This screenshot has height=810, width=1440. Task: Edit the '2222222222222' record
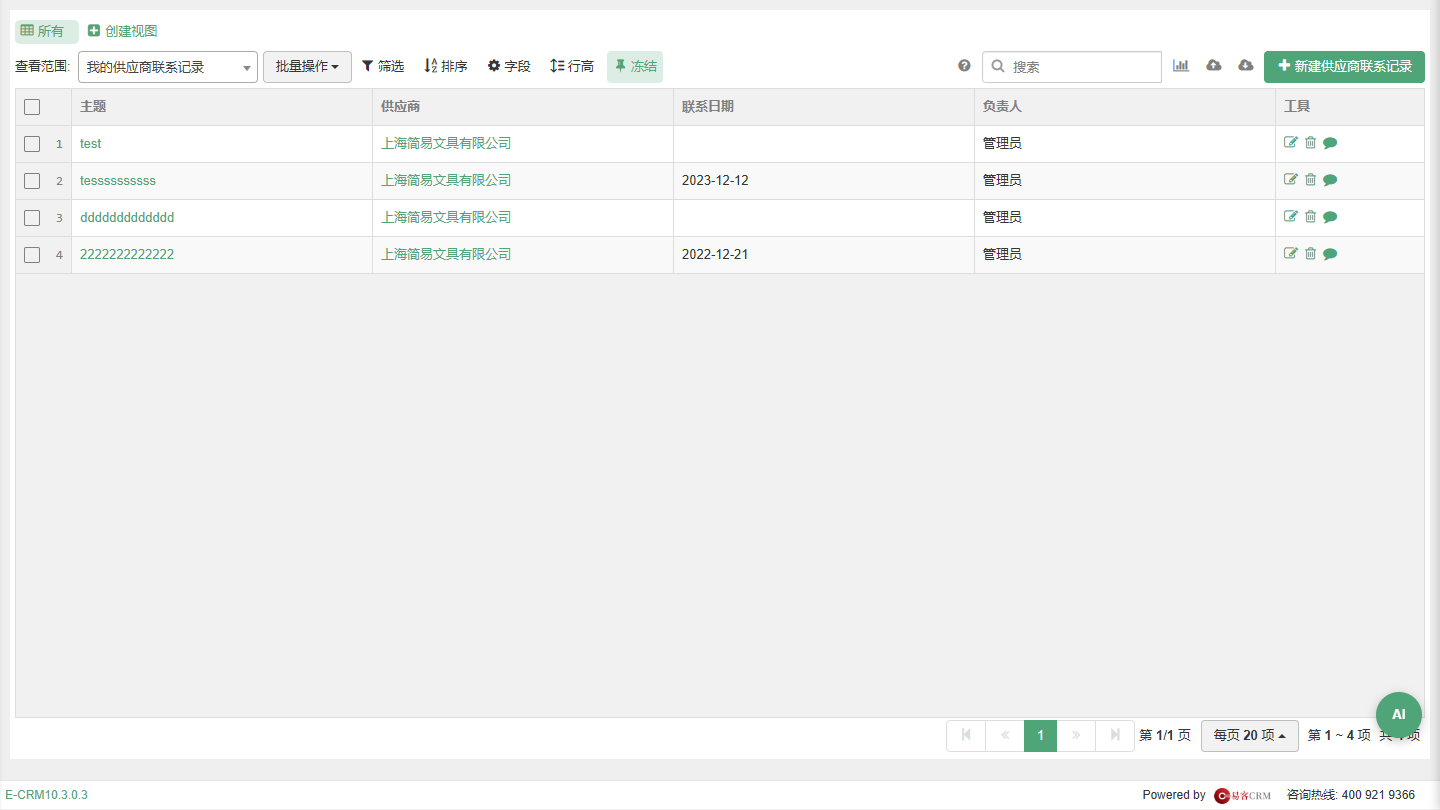pos(1291,254)
